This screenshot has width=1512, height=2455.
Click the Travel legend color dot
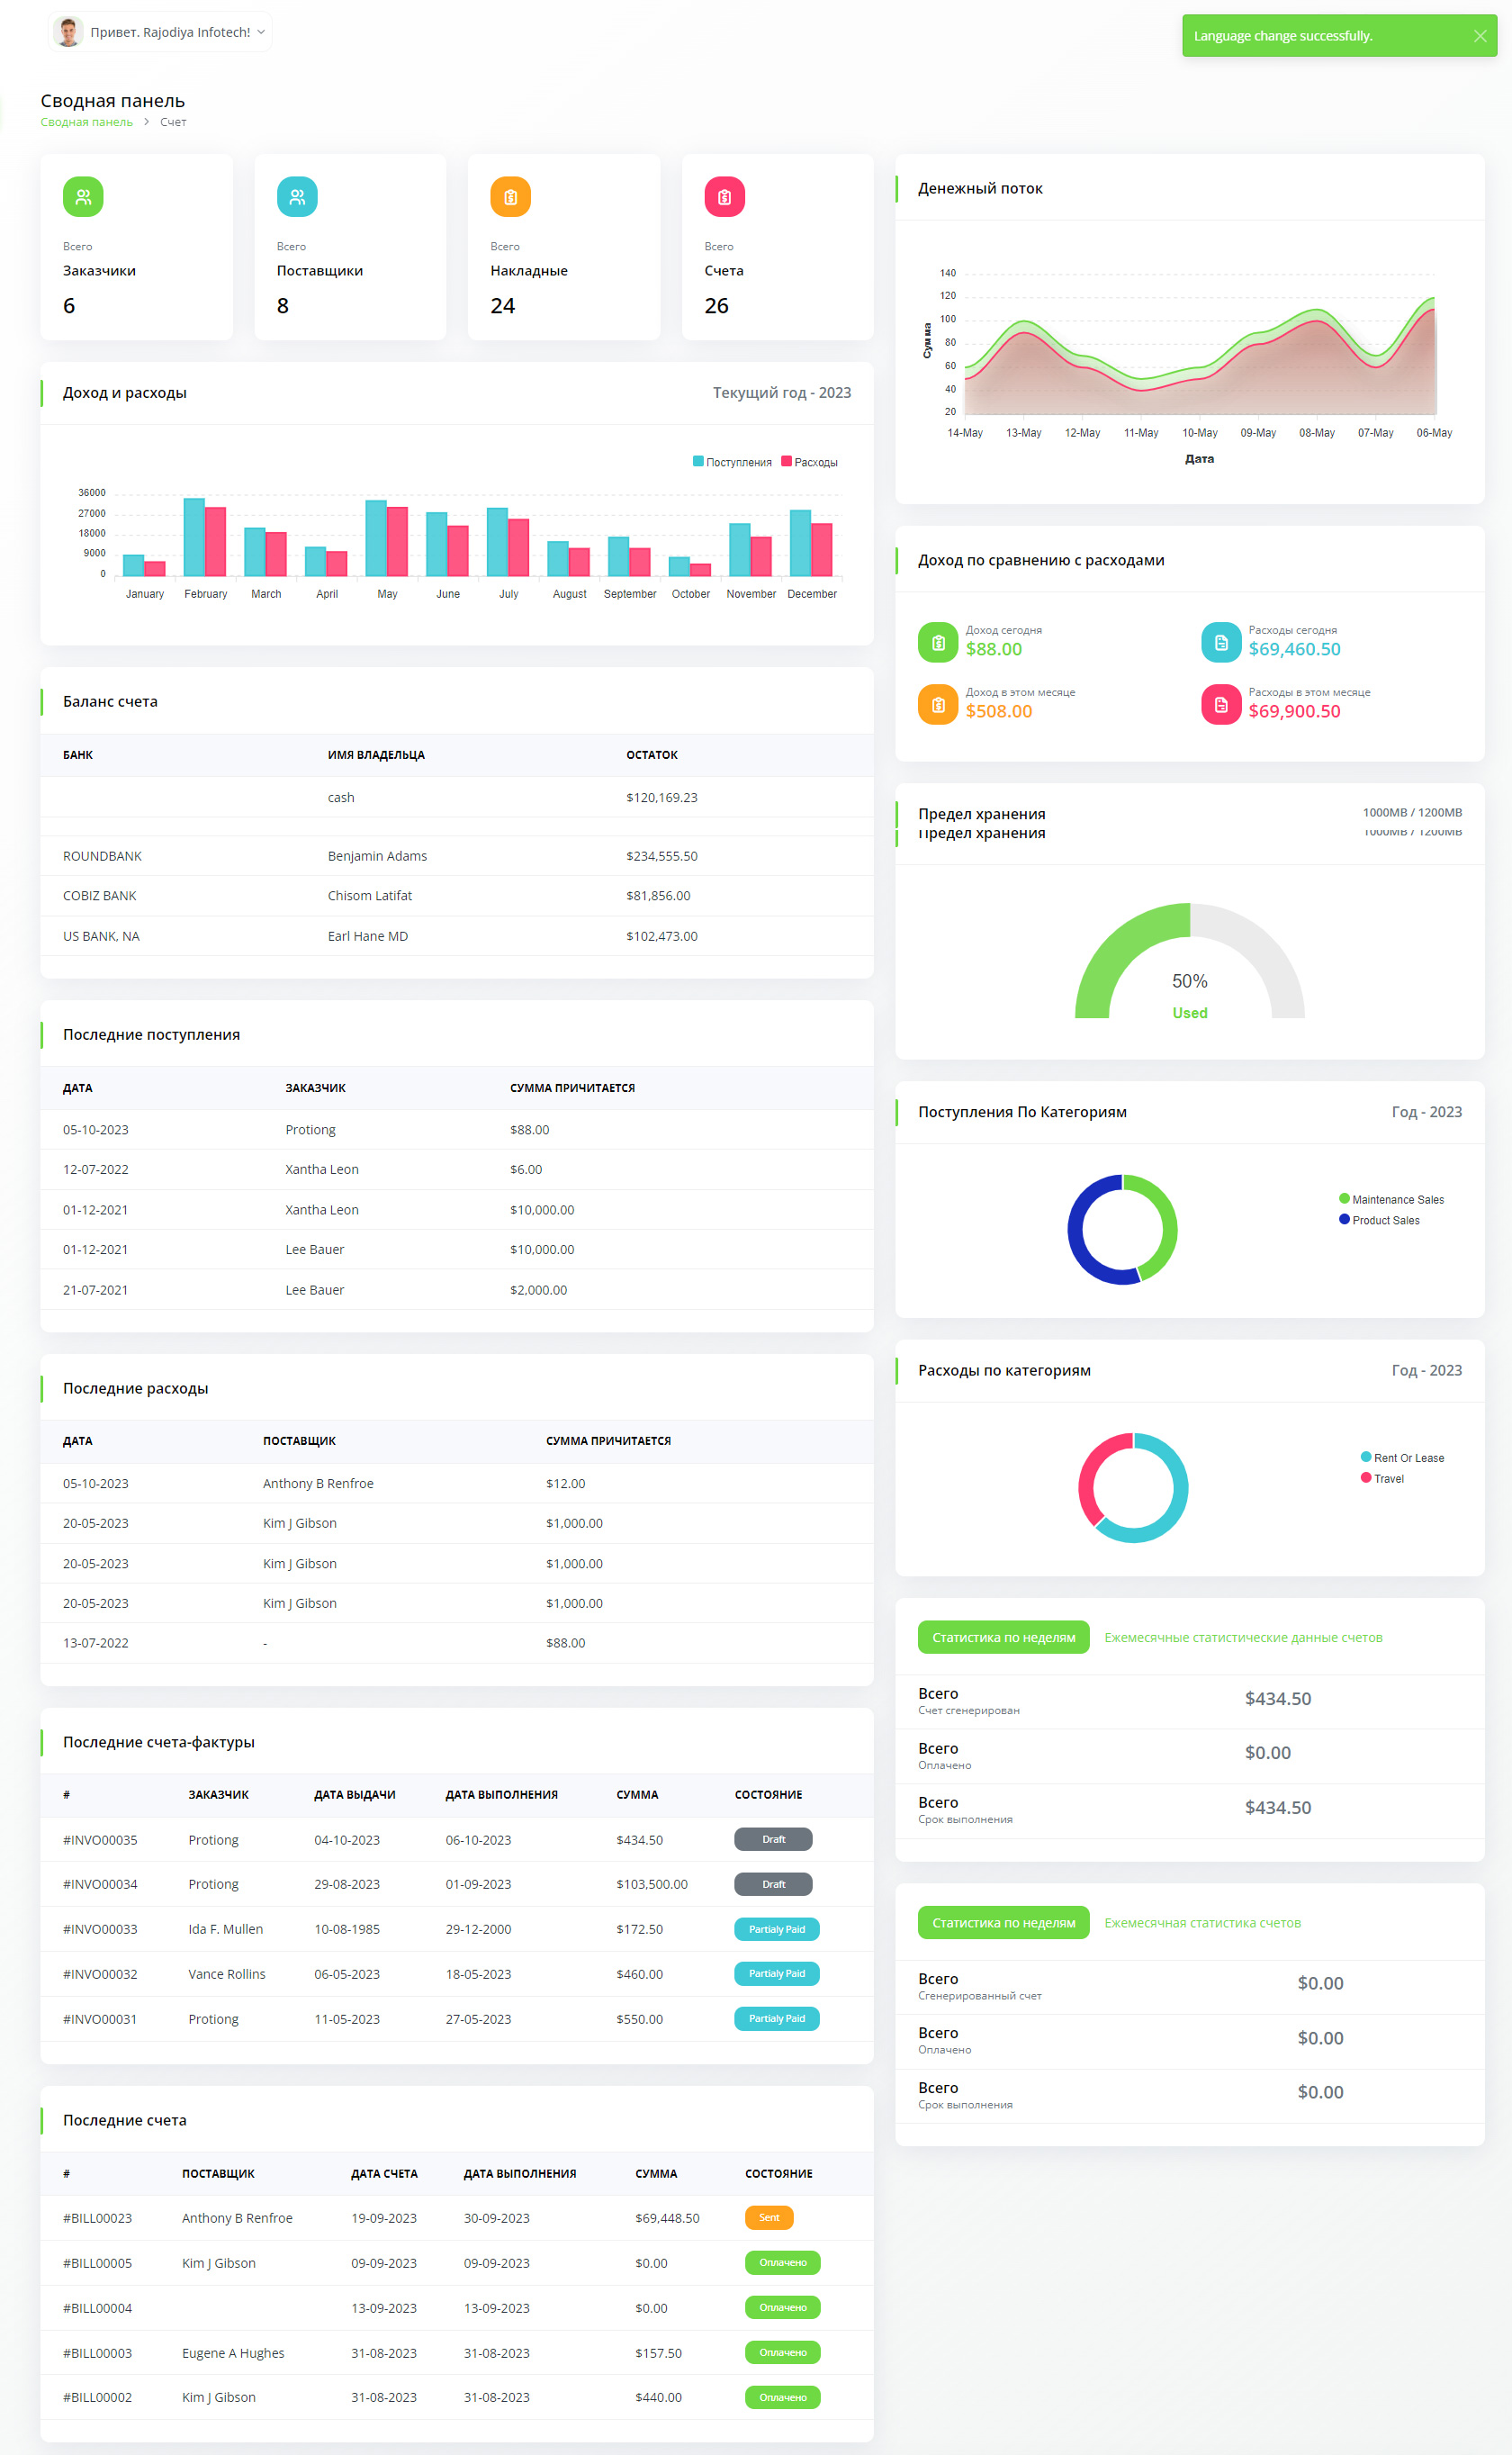1365,1477
